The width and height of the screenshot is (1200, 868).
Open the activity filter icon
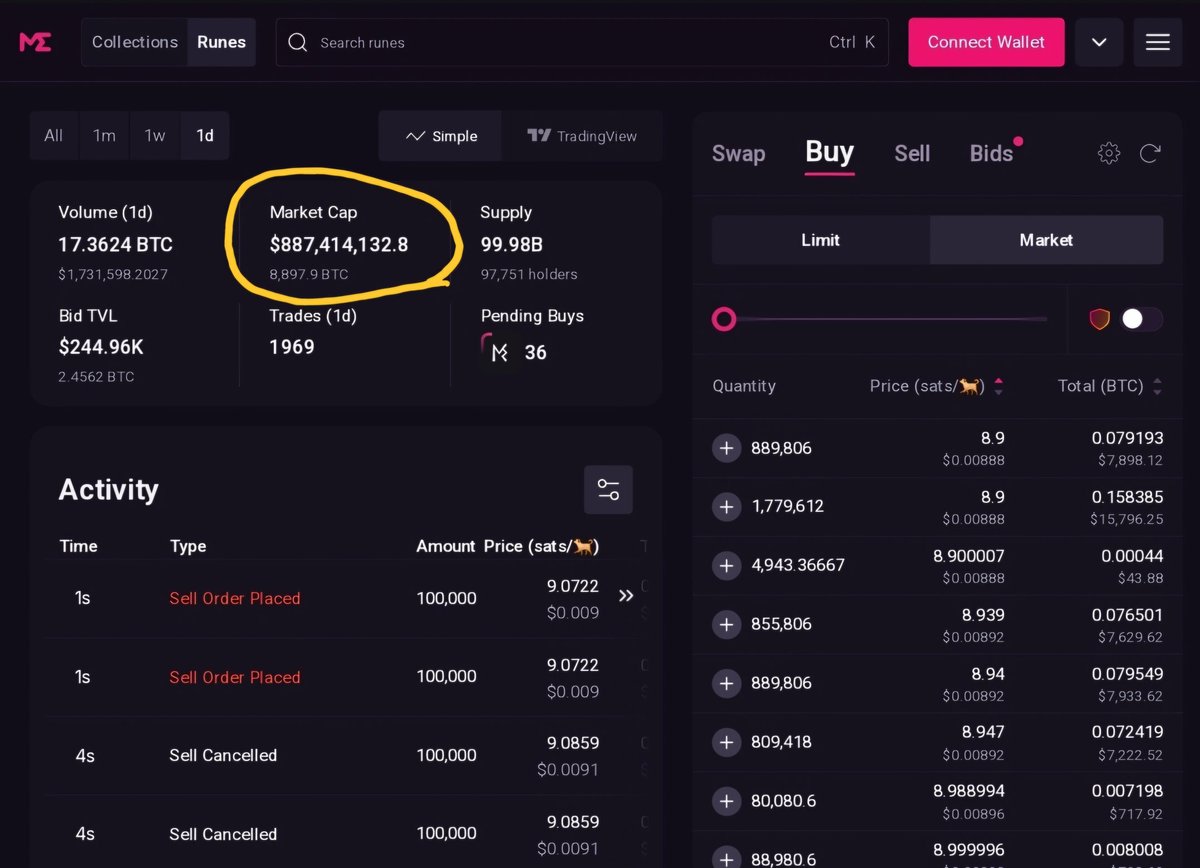tap(608, 490)
